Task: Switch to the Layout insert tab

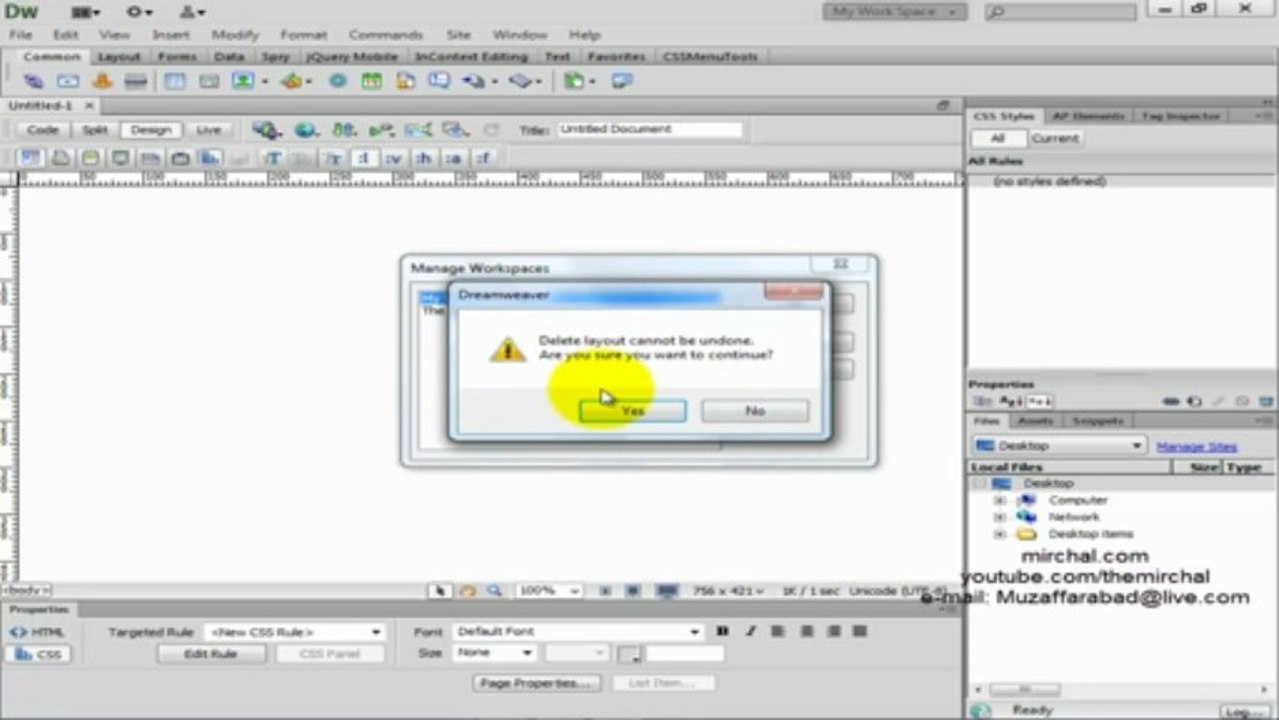Action: (x=119, y=57)
